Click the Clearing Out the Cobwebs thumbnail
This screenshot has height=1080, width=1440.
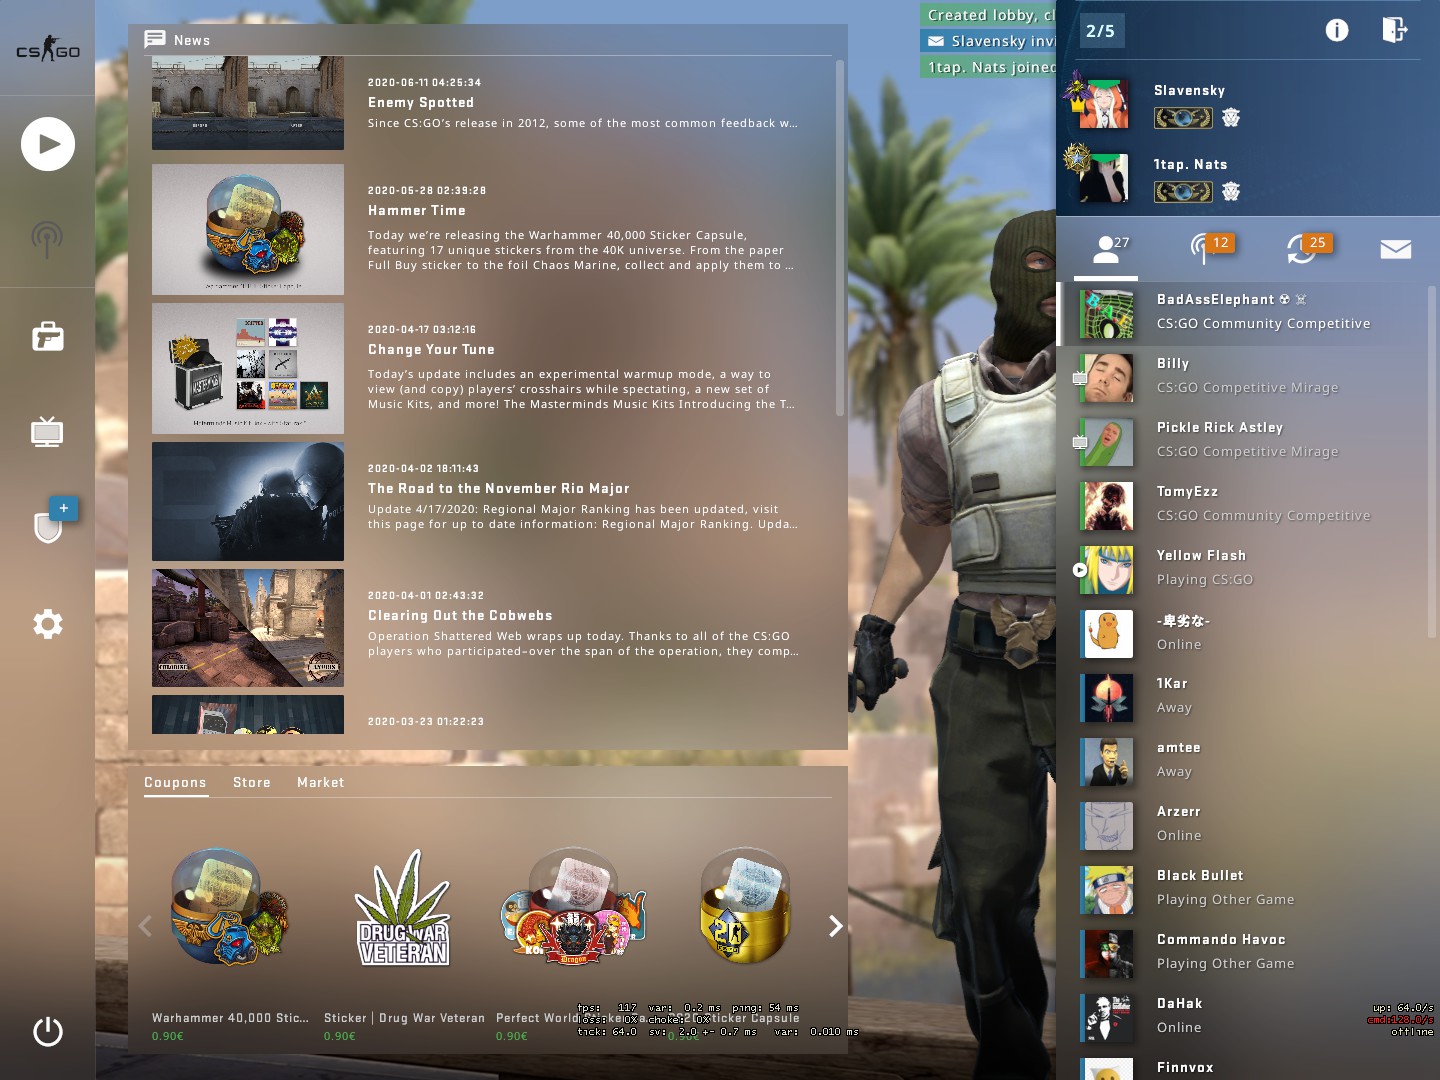[x=248, y=628]
